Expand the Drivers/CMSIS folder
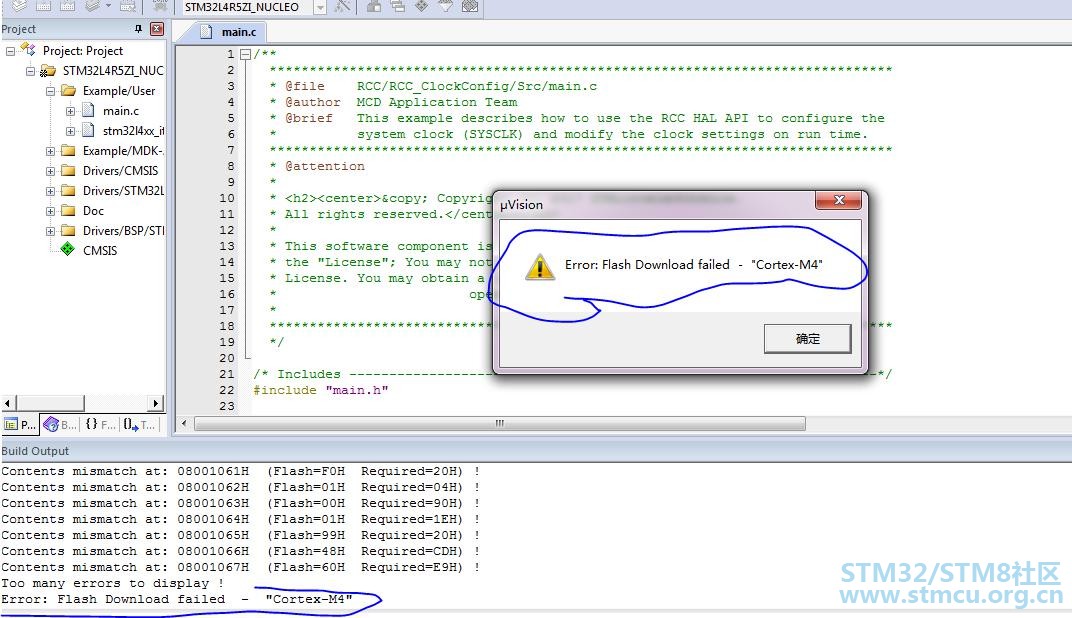This screenshot has width=1072, height=618. (50, 171)
